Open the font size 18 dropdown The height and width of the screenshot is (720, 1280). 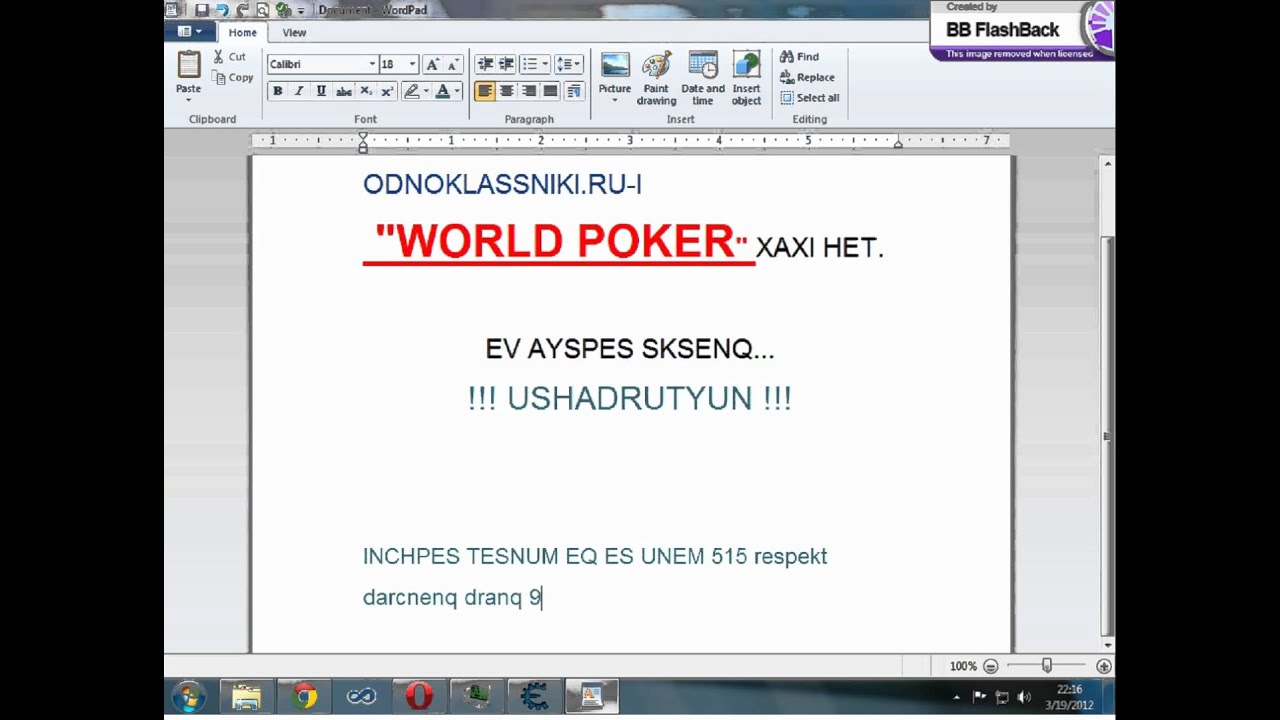(x=412, y=64)
